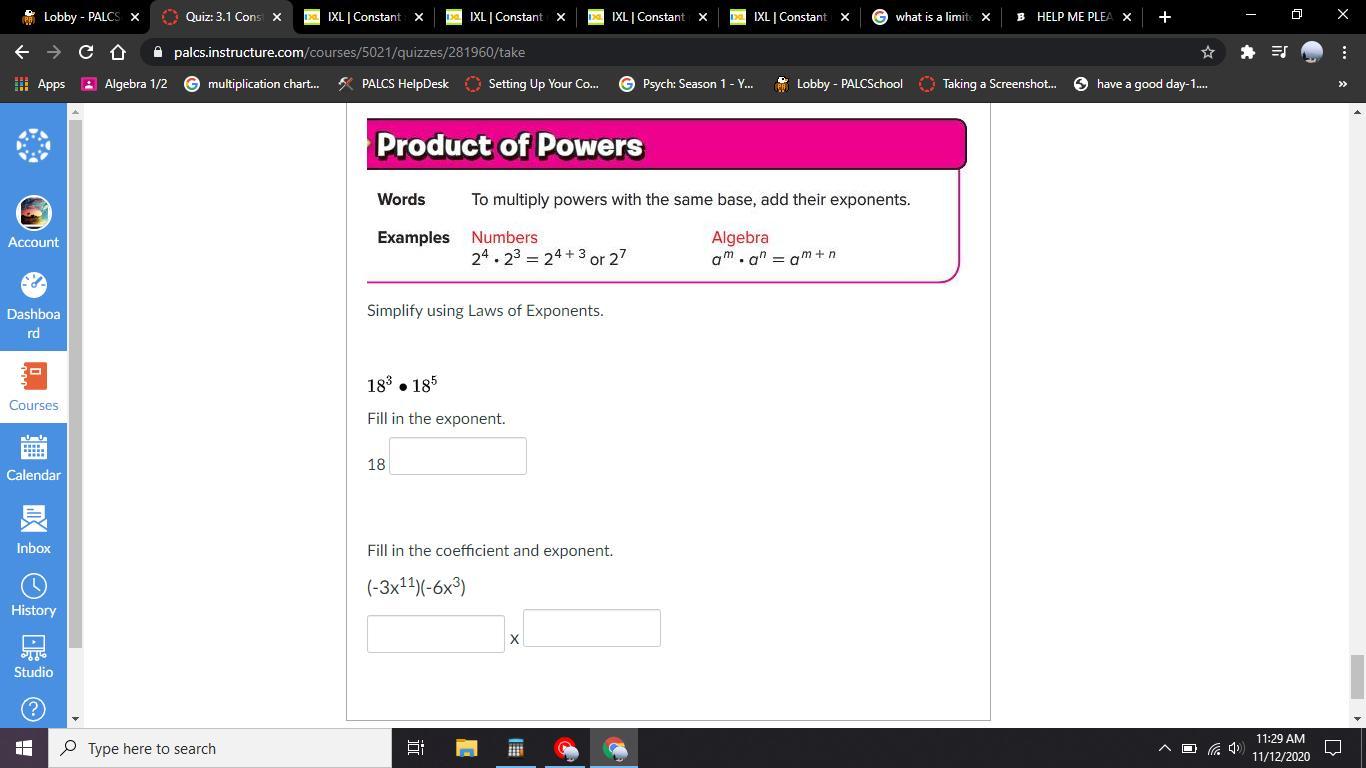This screenshot has height=768, width=1366.
Task: Open Calculator from the Windows taskbar
Action: 515,748
